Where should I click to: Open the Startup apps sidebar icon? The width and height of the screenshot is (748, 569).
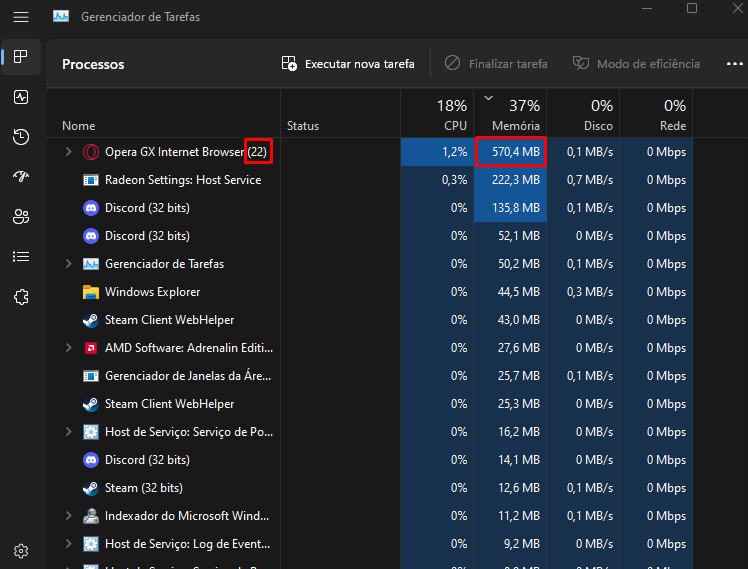21,177
